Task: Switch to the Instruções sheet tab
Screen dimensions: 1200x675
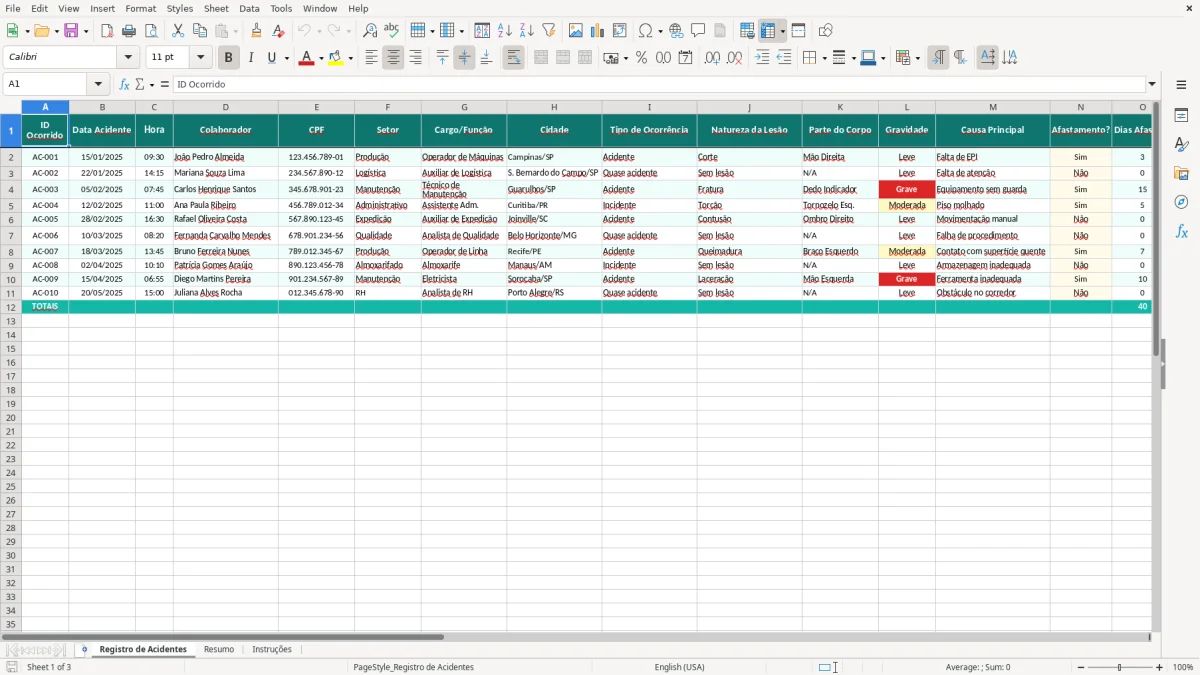Action: (272, 649)
